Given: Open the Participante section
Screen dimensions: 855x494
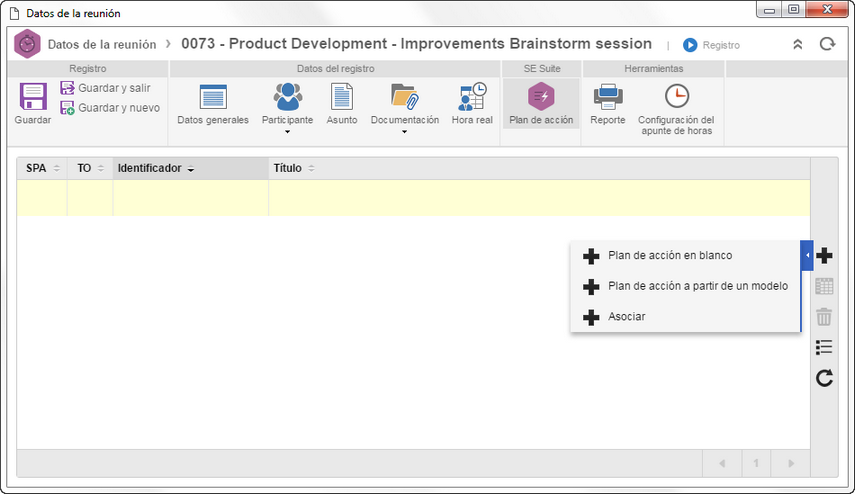Looking at the screenshot, I should (287, 105).
